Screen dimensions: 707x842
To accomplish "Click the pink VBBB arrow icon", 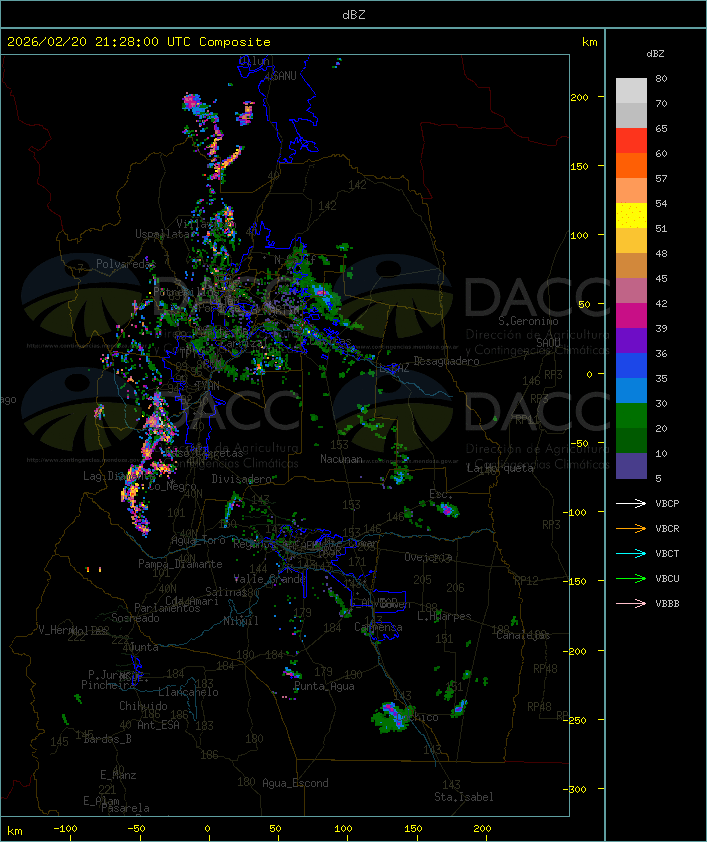I will (x=631, y=604).
